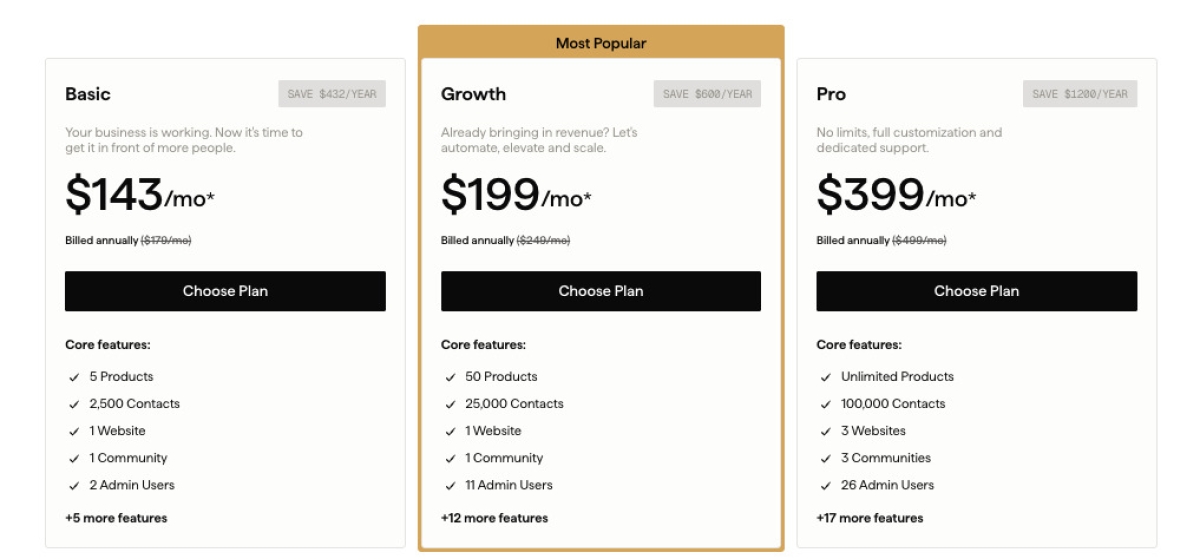This screenshot has width=1200, height=559.
Task: Choose the Growth plan
Action: (x=601, y=291)
